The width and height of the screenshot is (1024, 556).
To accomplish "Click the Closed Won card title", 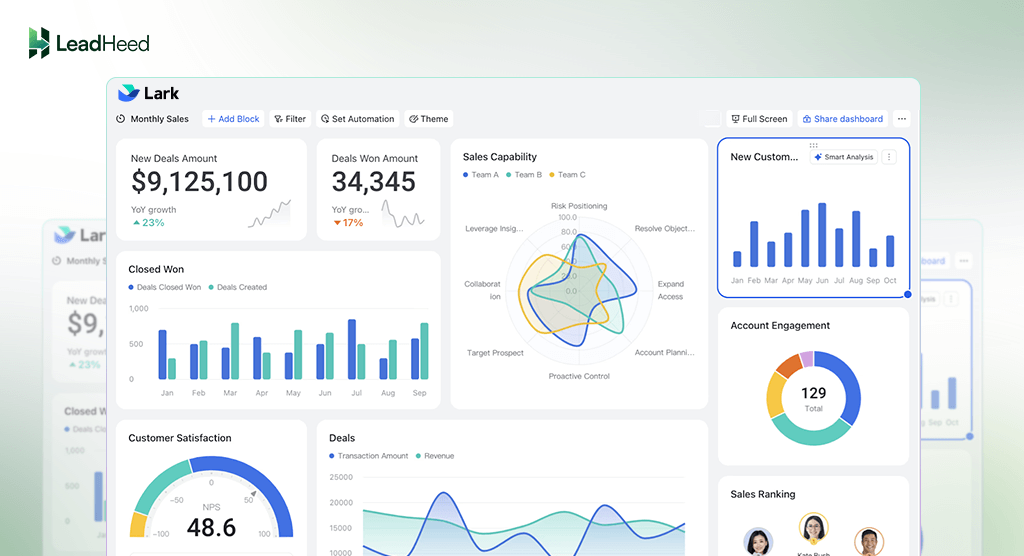I will (156, 269).
